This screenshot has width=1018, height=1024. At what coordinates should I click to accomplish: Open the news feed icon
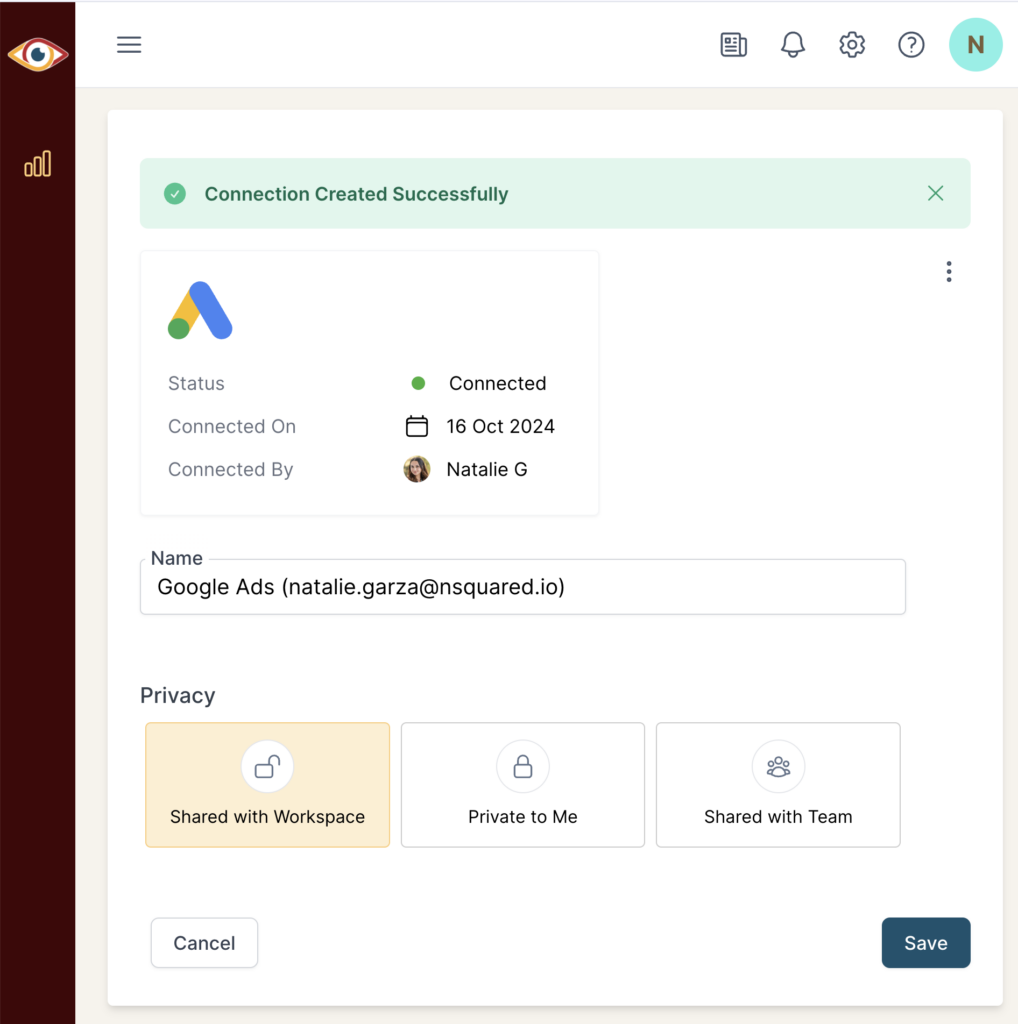coord(733,45)
